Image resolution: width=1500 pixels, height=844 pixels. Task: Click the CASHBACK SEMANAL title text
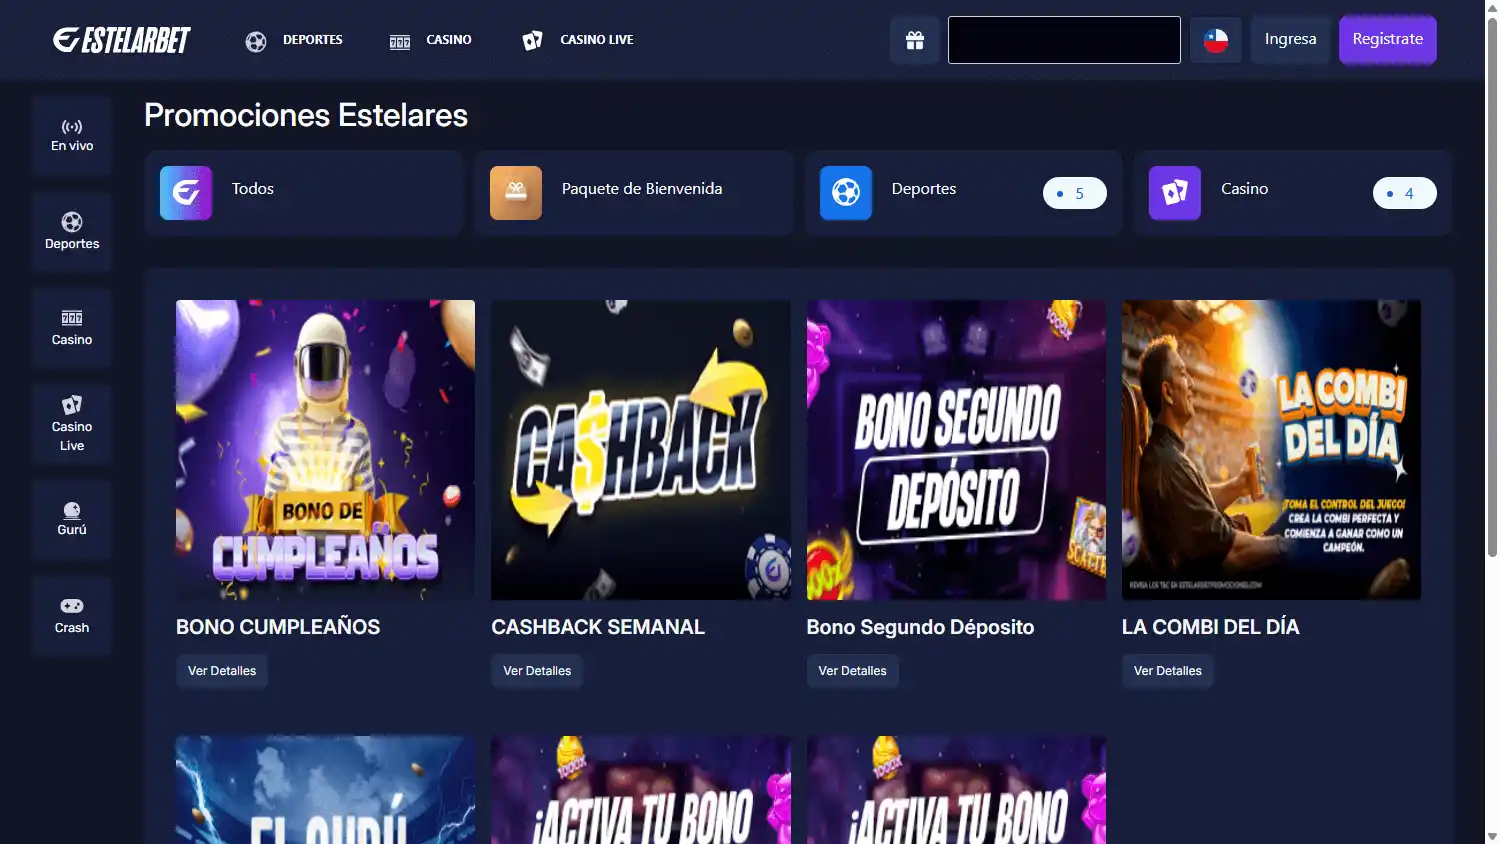[x=598, y=627]
